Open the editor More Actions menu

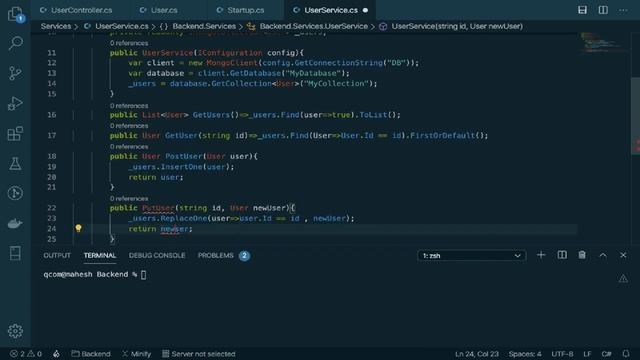point(623,10)
